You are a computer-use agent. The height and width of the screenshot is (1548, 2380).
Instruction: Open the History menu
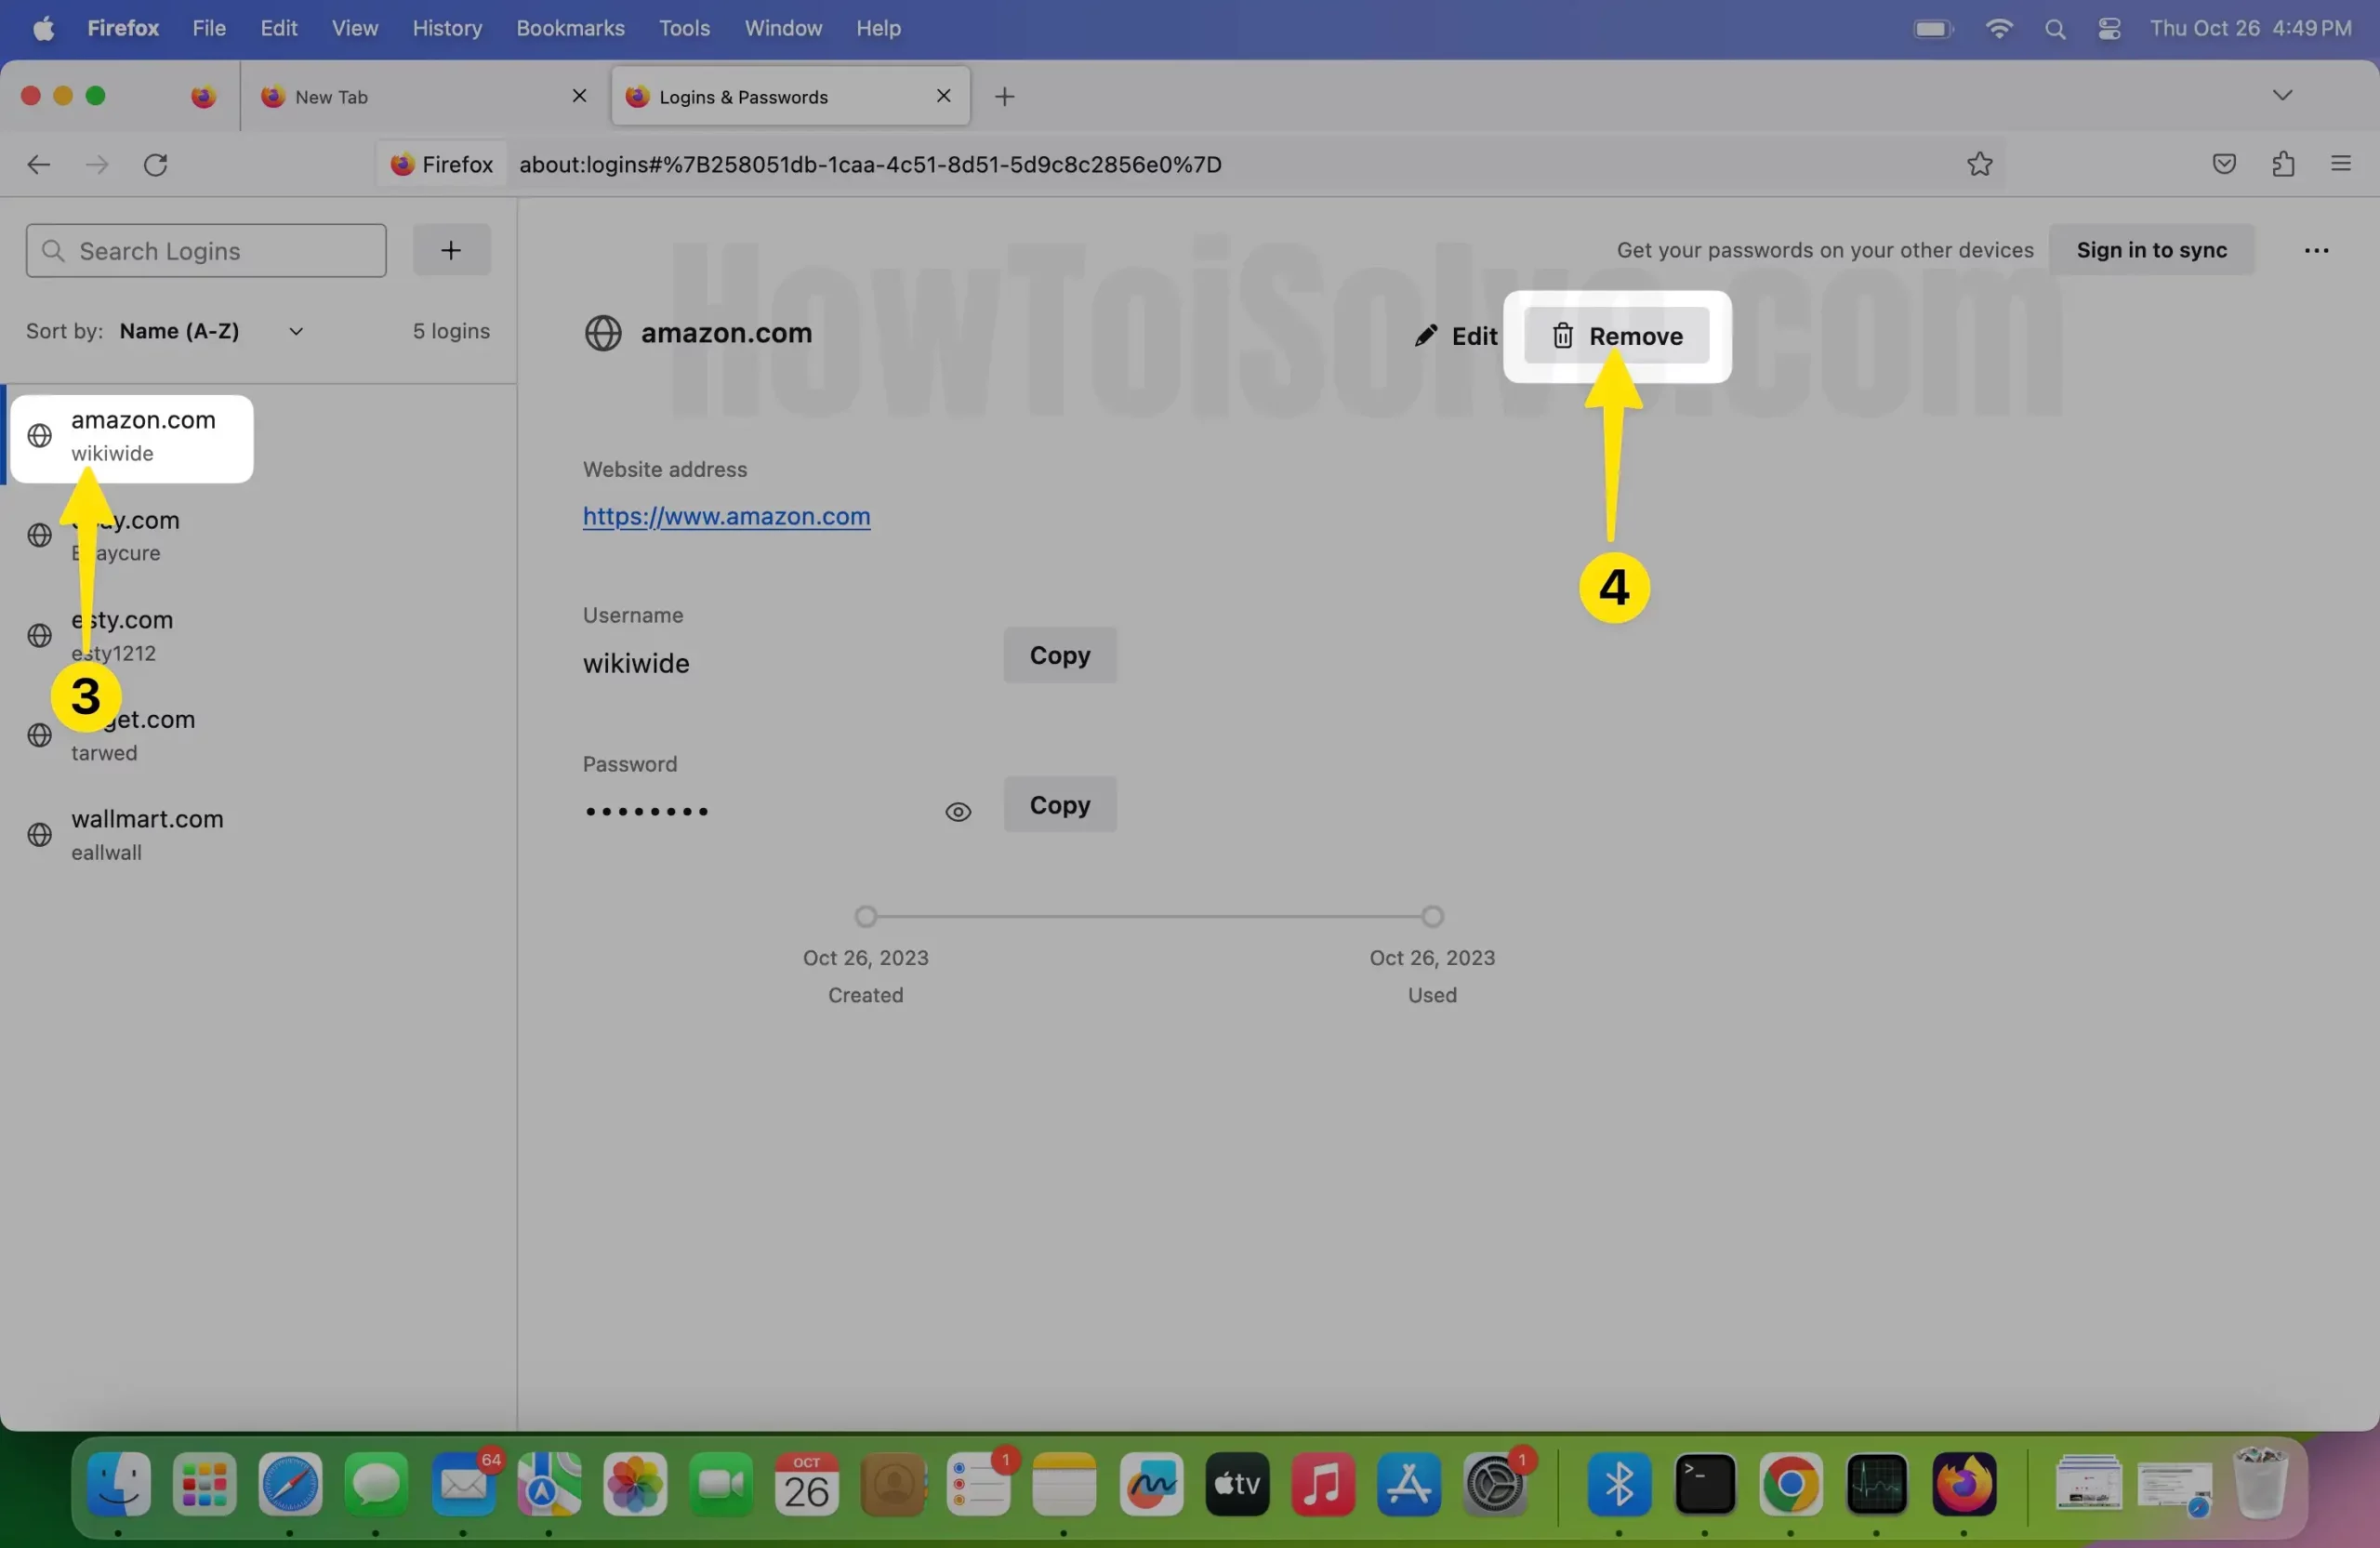447,28
